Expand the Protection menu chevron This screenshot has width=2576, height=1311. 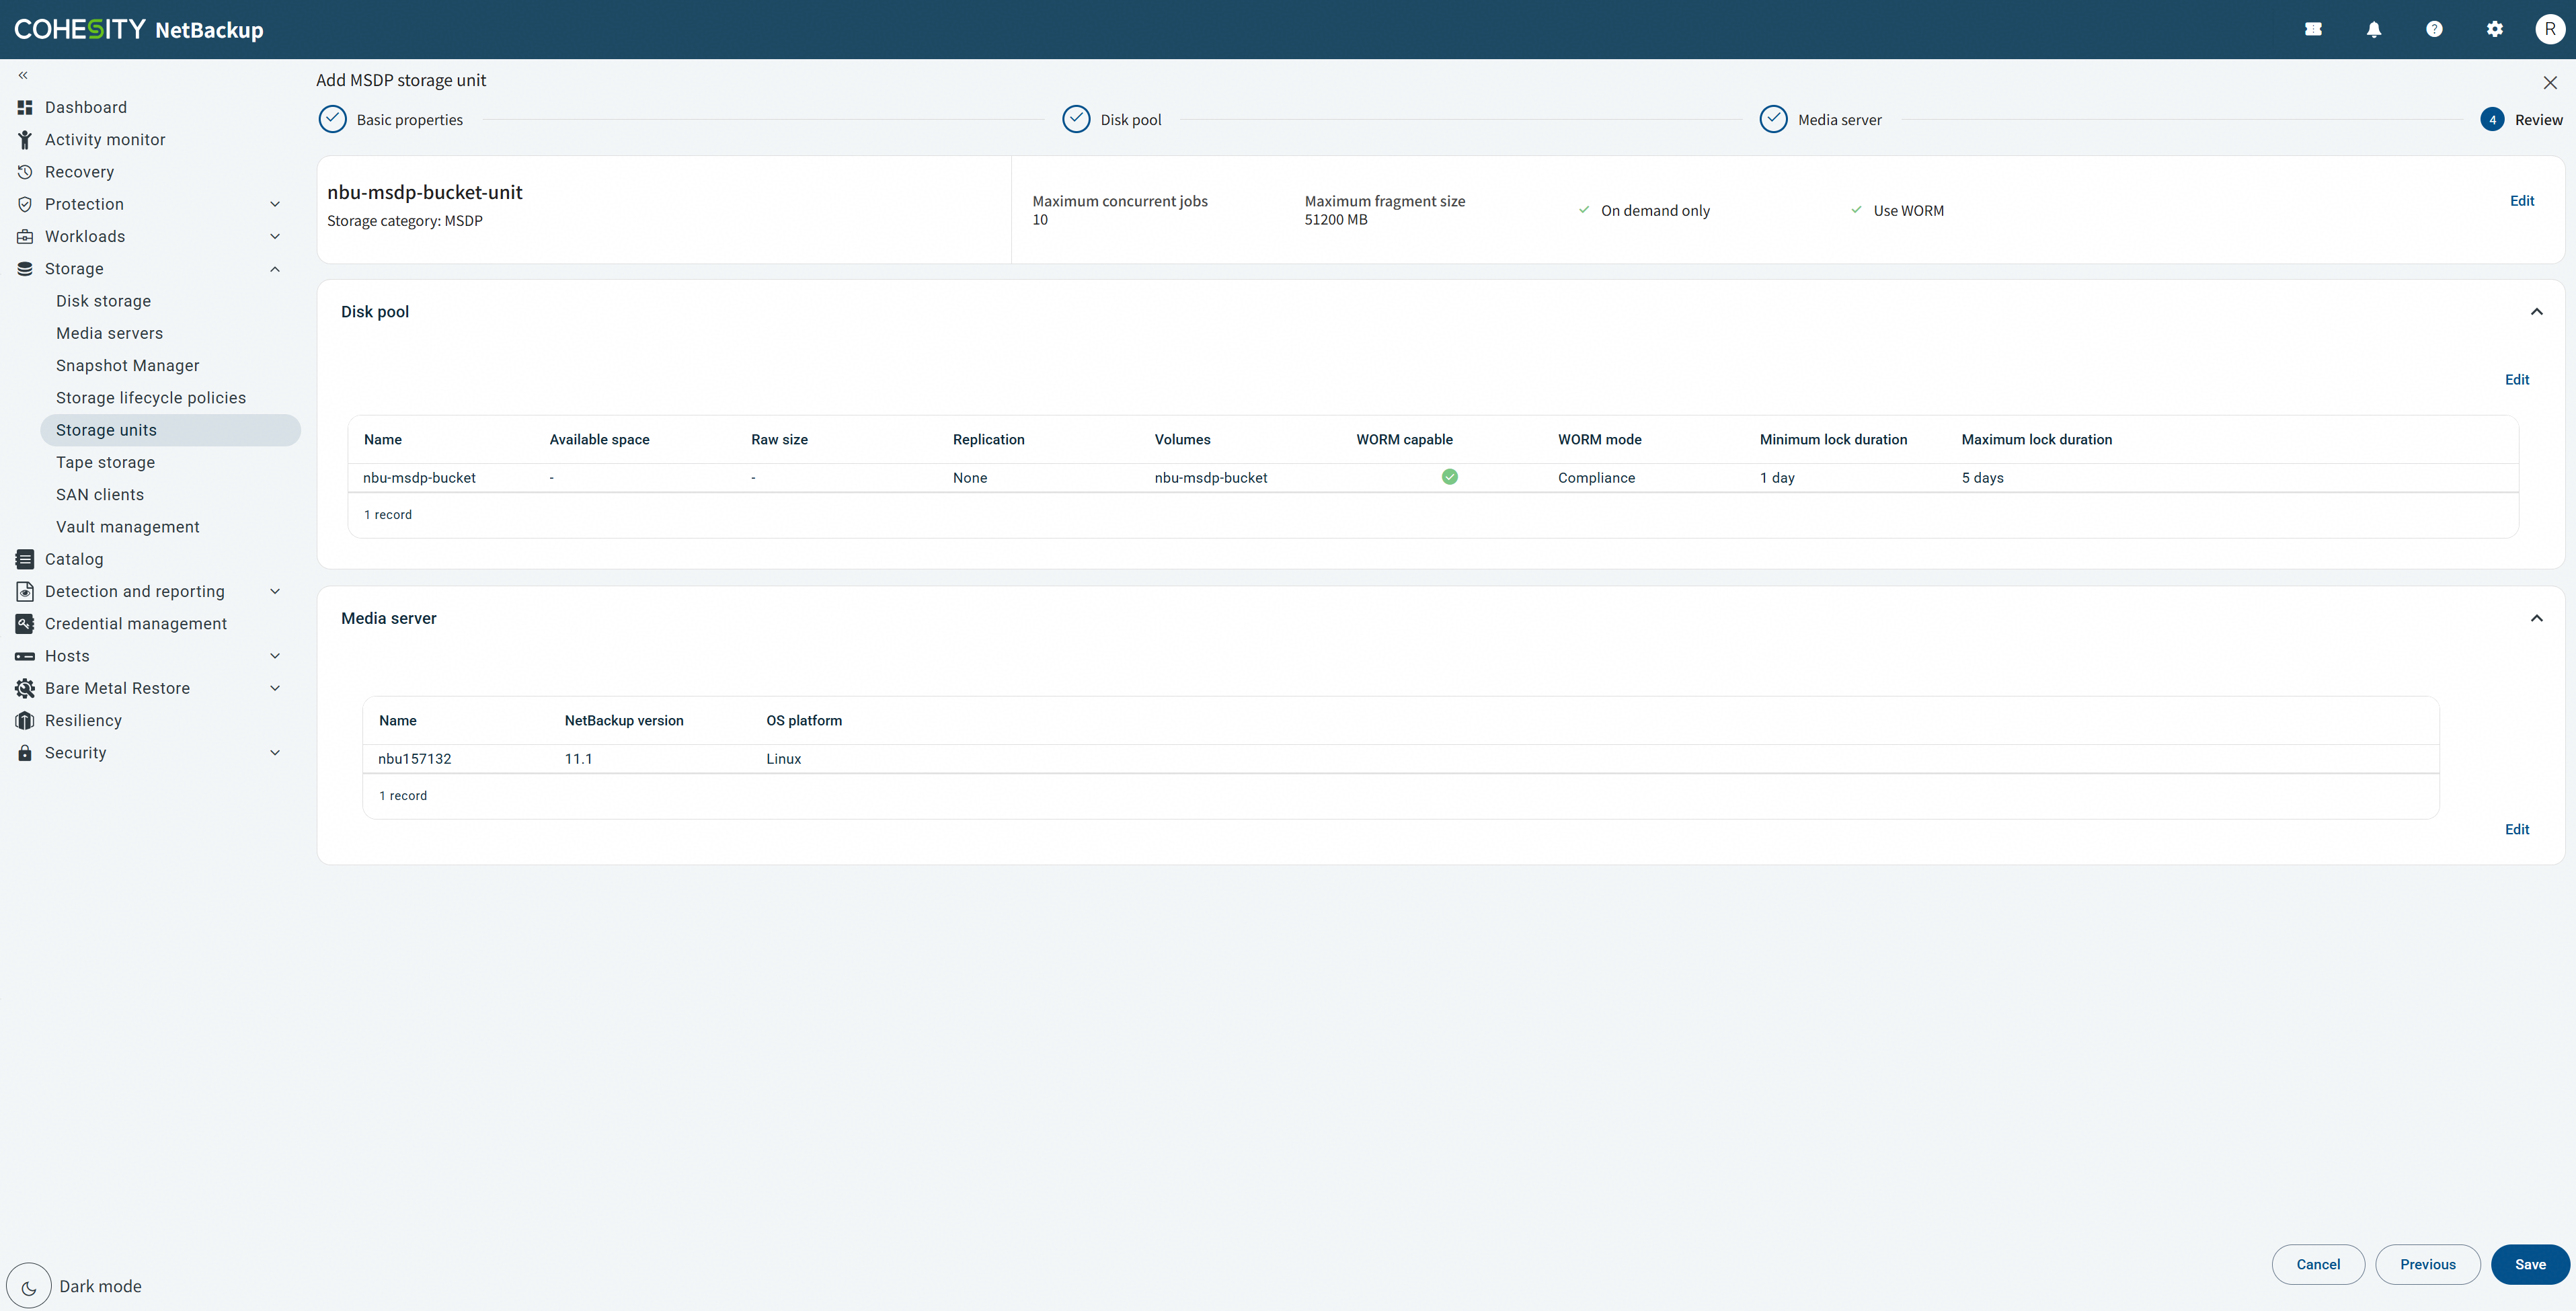point(275,204)
